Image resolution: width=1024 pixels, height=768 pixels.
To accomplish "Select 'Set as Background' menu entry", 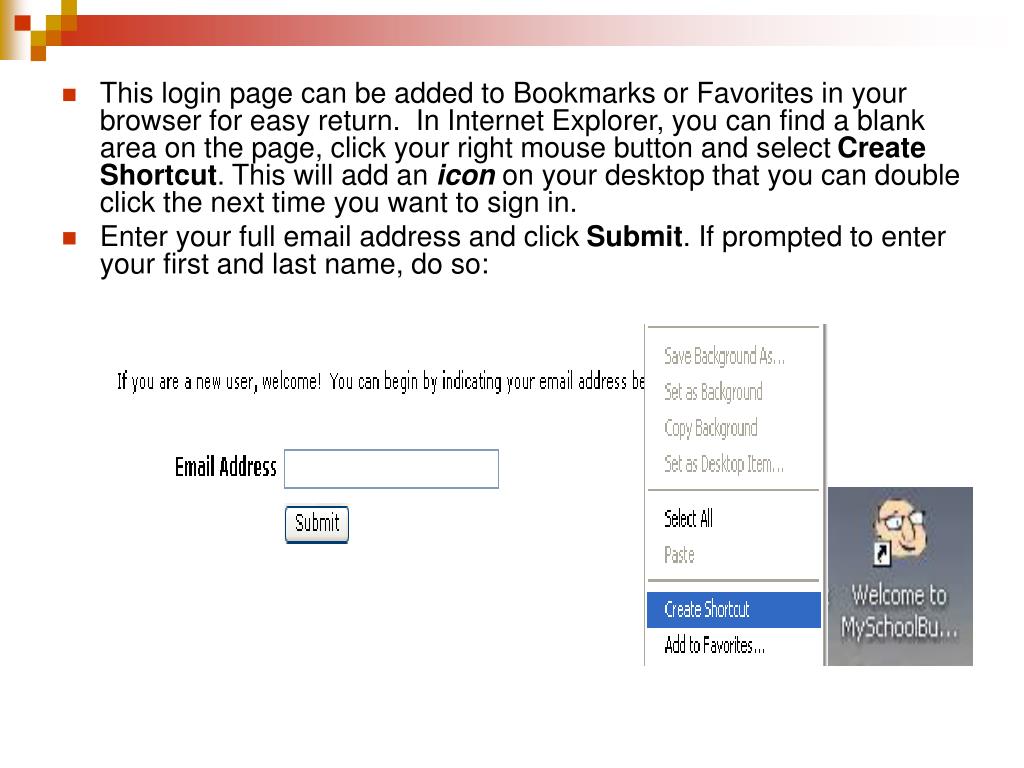I will pos(713,392).
